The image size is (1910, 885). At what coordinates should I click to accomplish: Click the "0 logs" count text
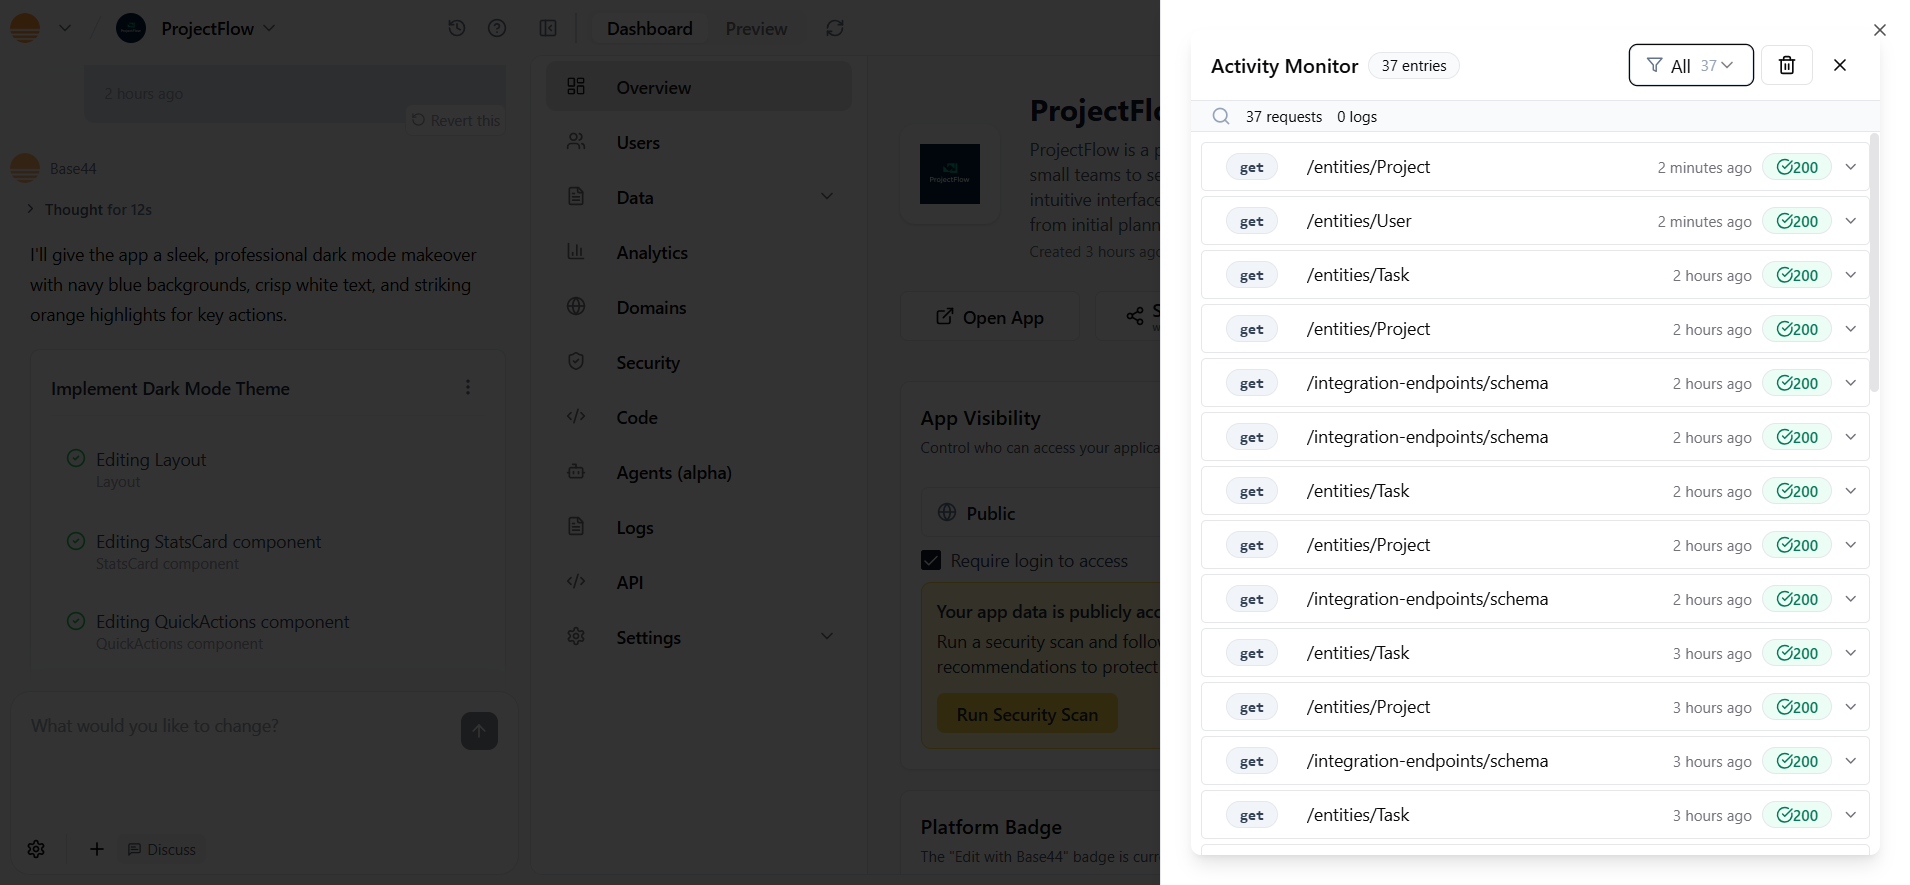point(1356,117)
